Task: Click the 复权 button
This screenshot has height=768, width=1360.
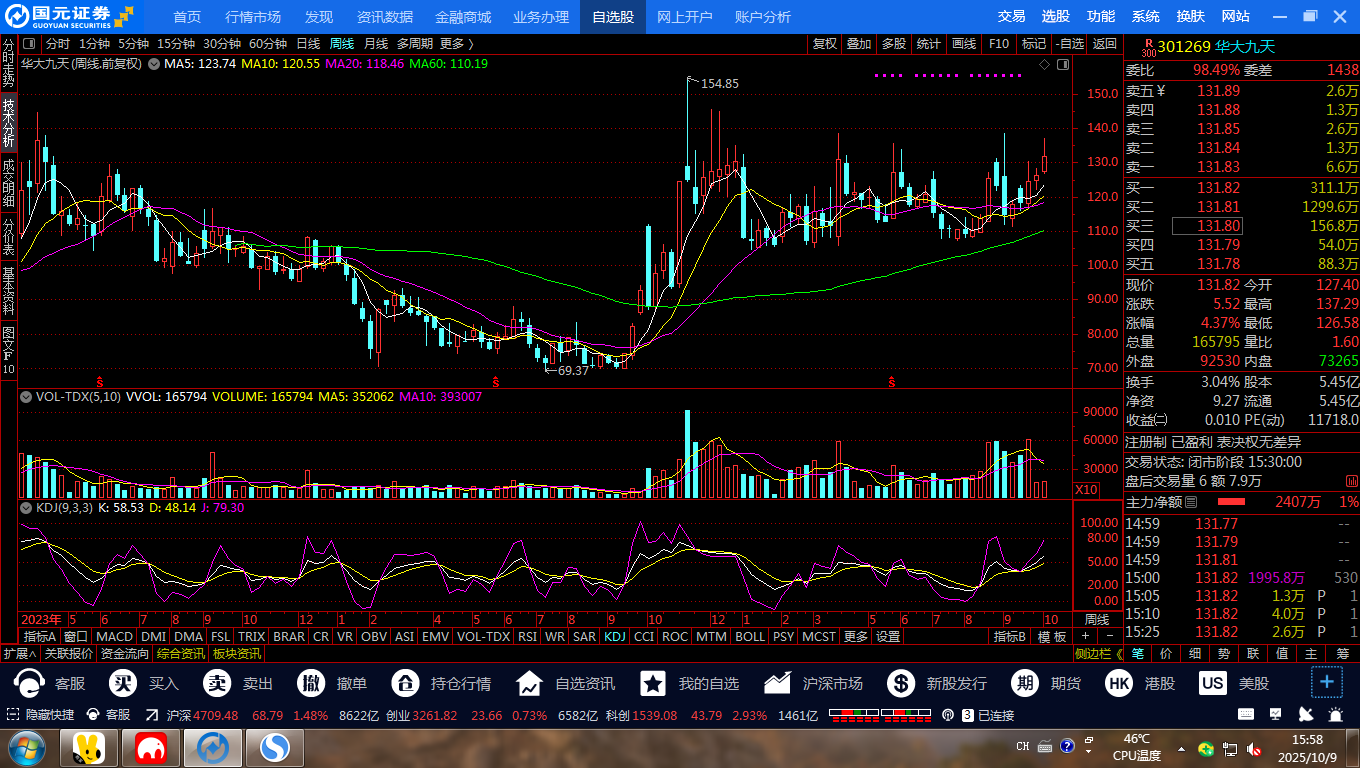Action: [824, 44]
